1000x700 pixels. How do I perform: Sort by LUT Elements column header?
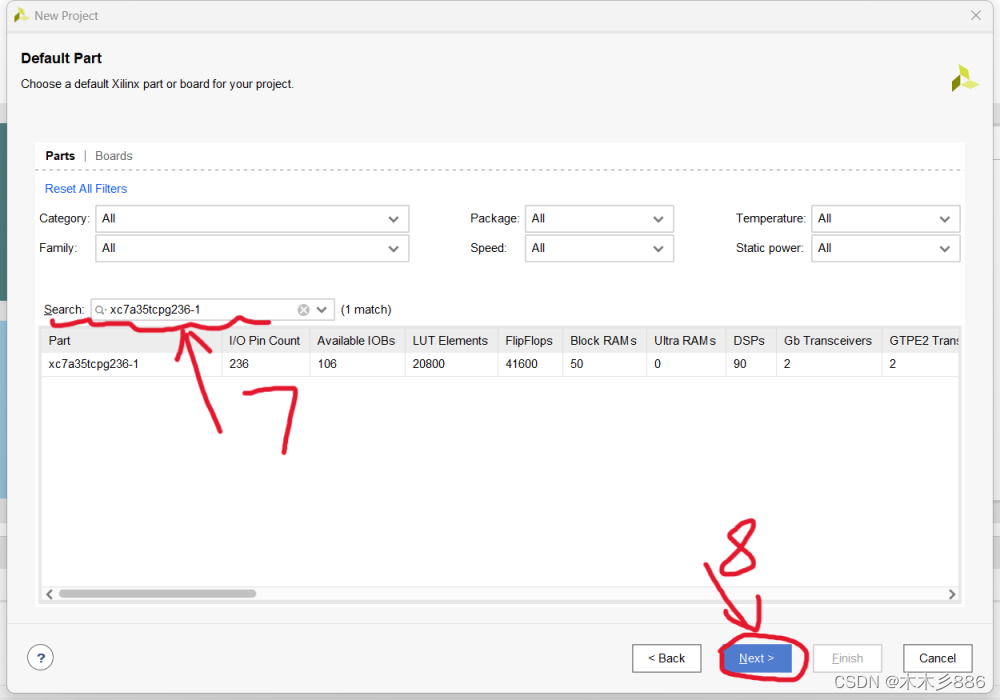pyautogui.click(x=450, y=340)
